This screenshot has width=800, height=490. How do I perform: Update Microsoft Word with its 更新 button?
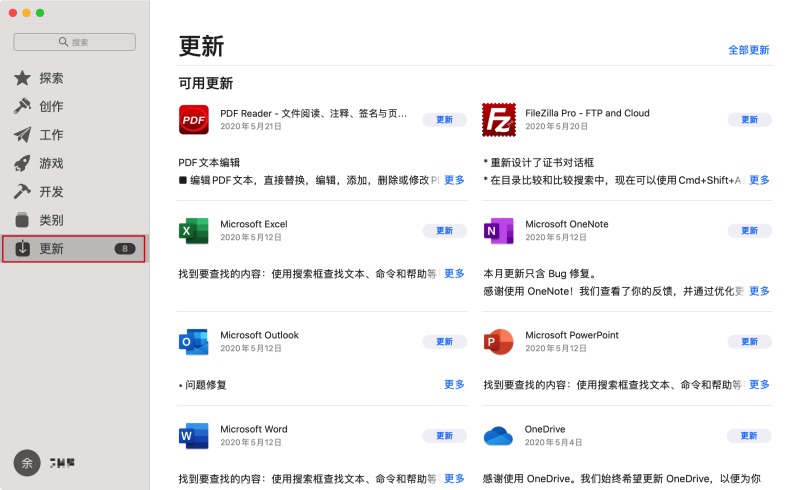(x=444, y=435)
